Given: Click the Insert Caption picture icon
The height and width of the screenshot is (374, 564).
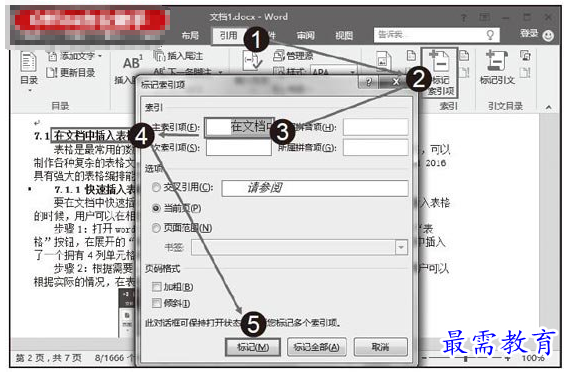Looking at the screenshot, I should point(383,60).
